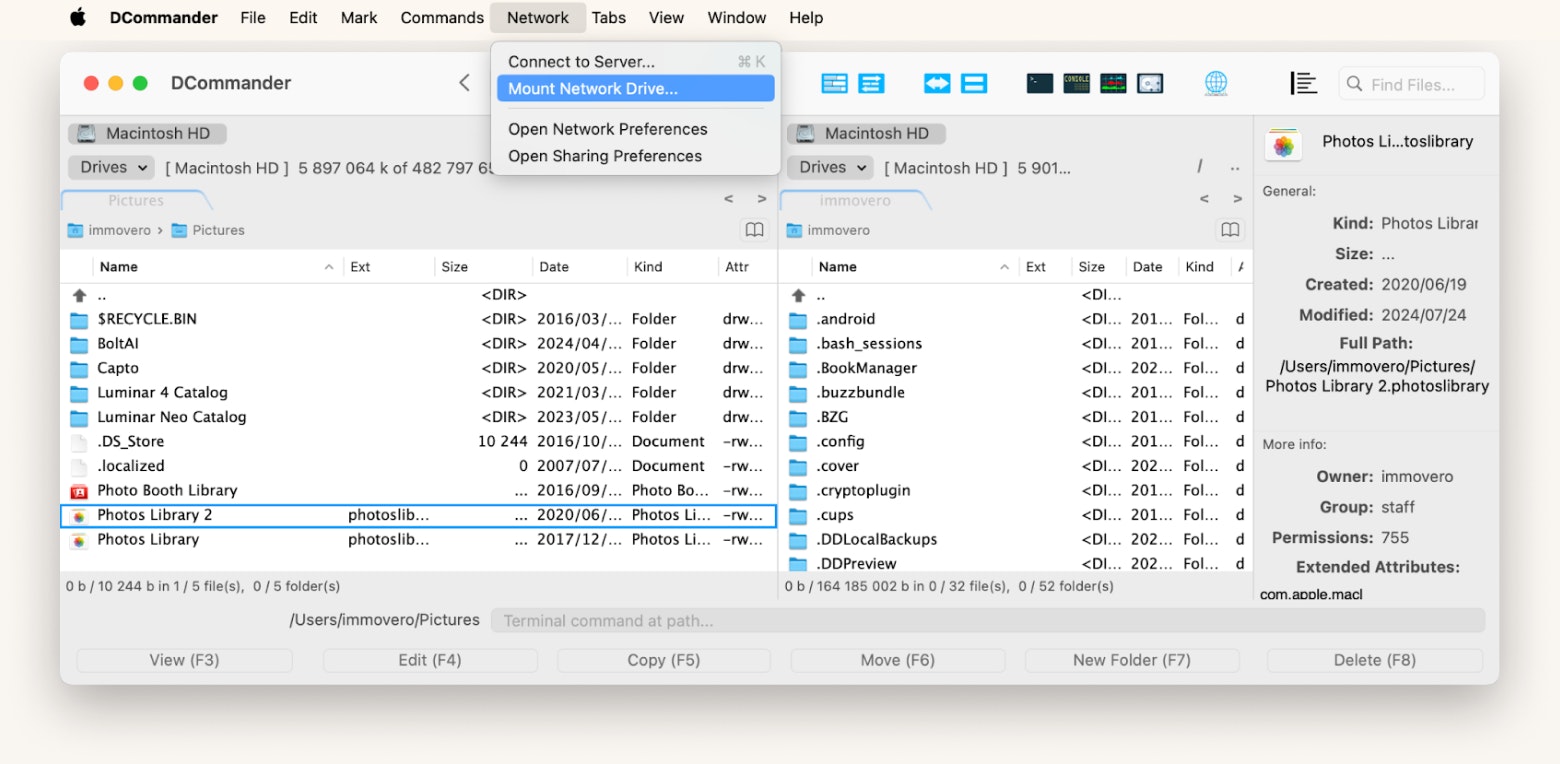Toggle right Name column sort arrow
The height and width of the screenshot is (764, 1560).
[1004, 267]
